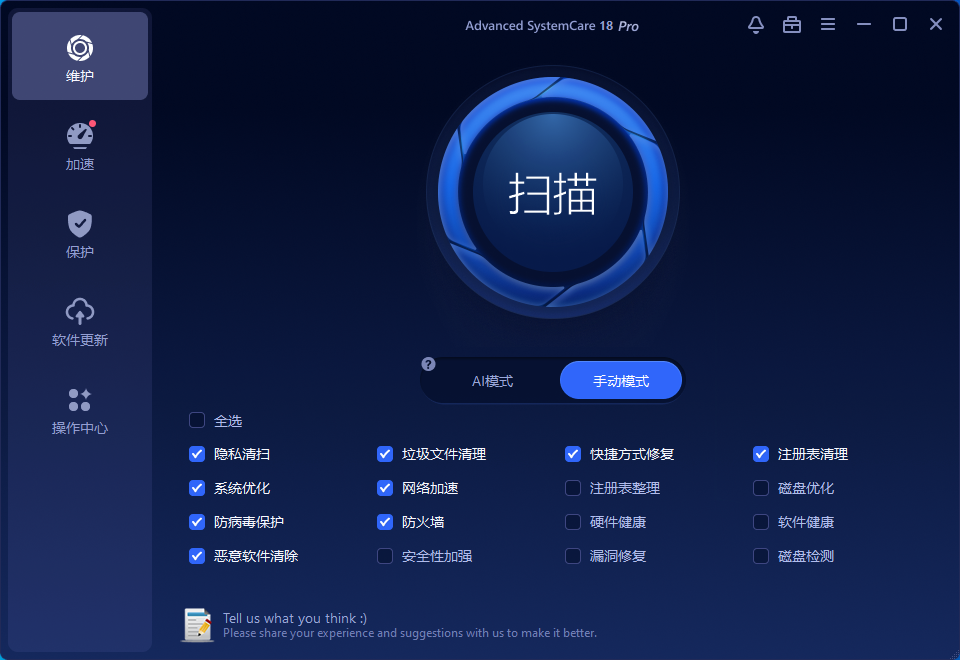The image size is (960, 660).
Task: Open the 维护 (Maintenance) sidebar icon
Action: tap(80, 48)
